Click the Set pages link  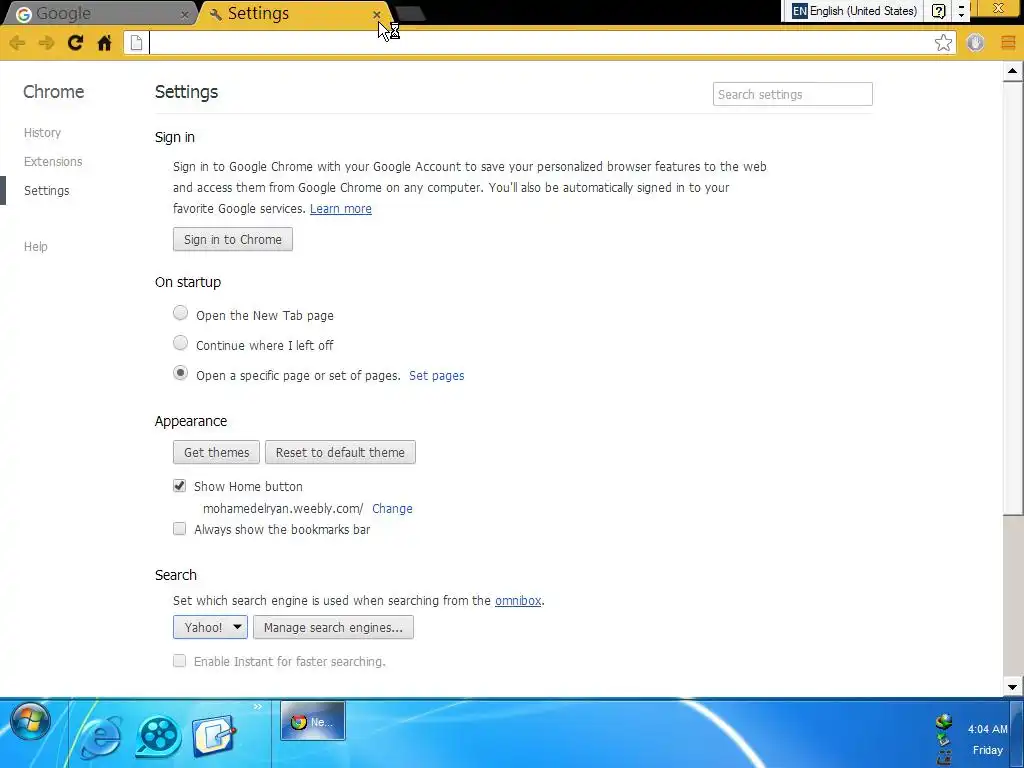(x=437, y=376)
